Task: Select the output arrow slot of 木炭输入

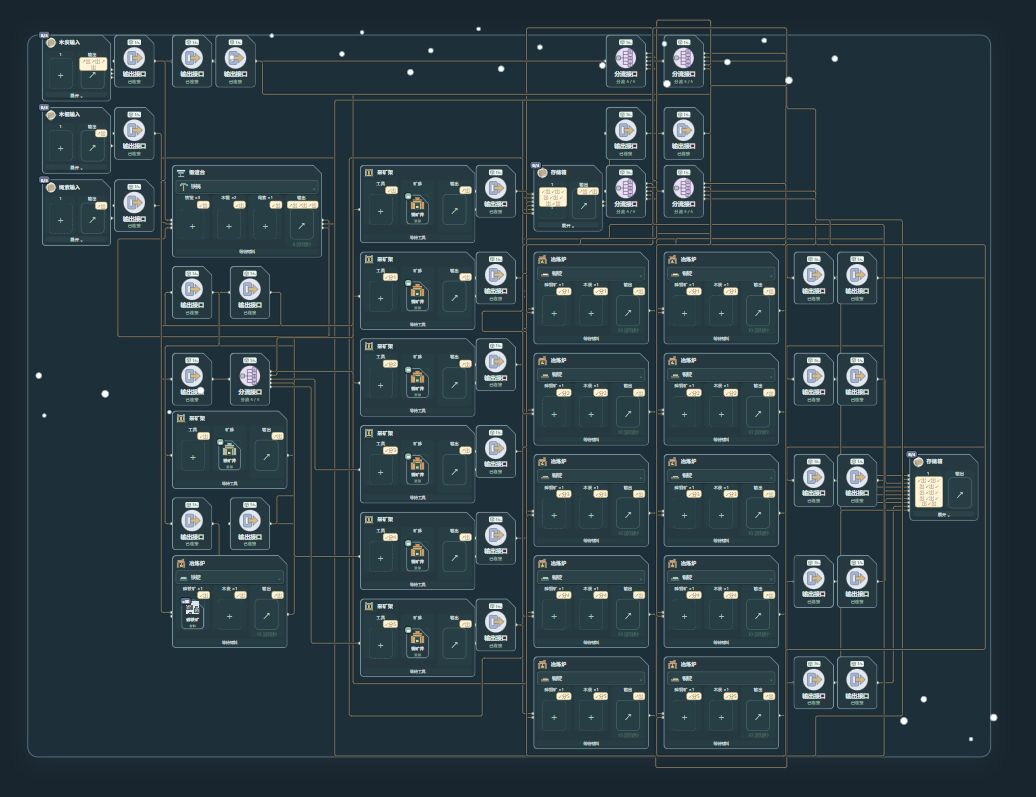Action: [x=92, y=75]
